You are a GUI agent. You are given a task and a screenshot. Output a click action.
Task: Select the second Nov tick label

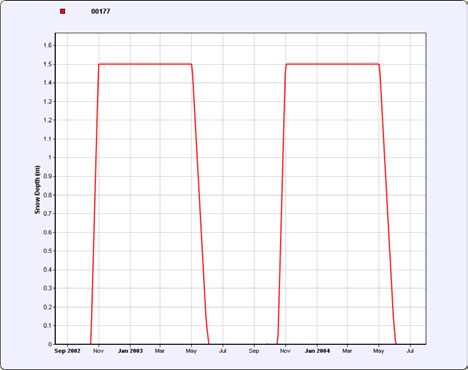point(285,351)
